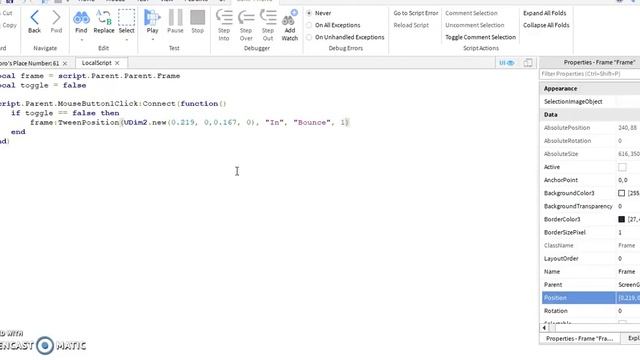The width and height of the screenshot is (640, 360).
Task: Open Select dropdown arrow
Action: coord(127,40)
